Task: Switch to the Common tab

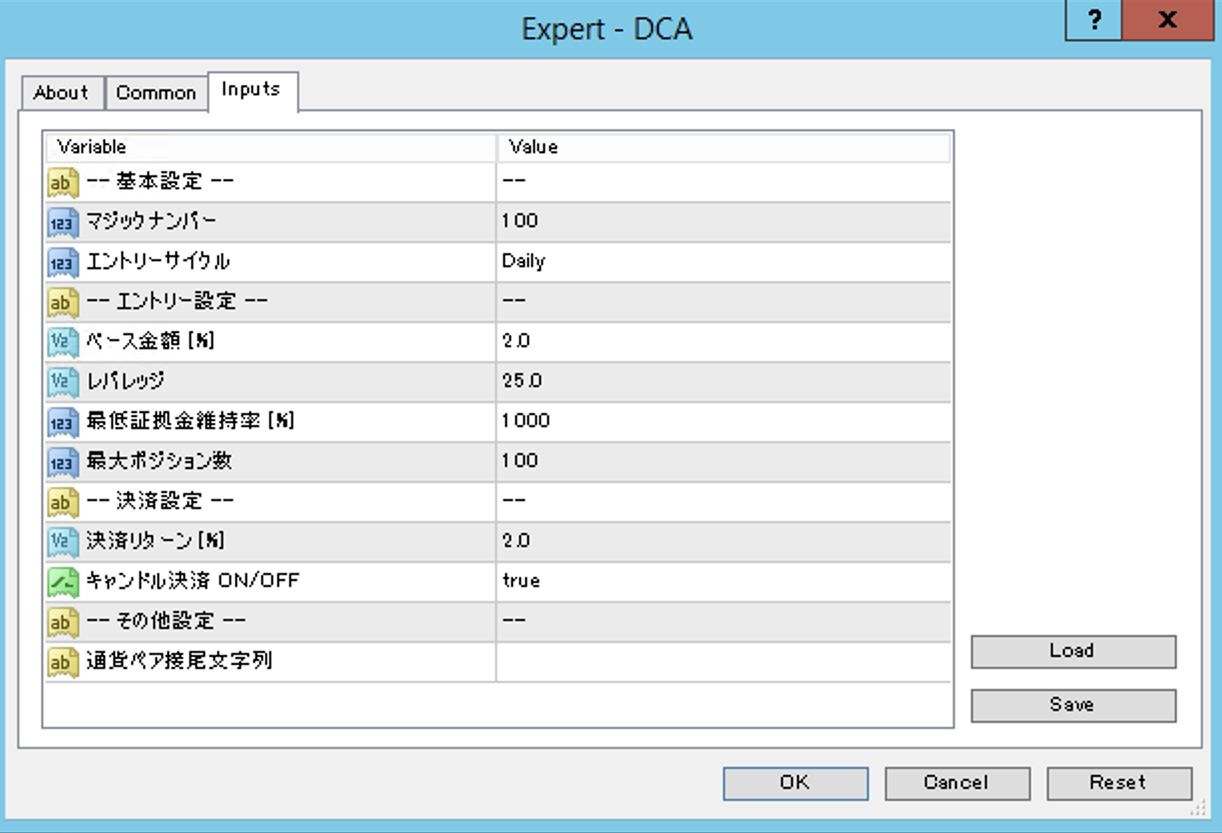Action: point(156,93)
